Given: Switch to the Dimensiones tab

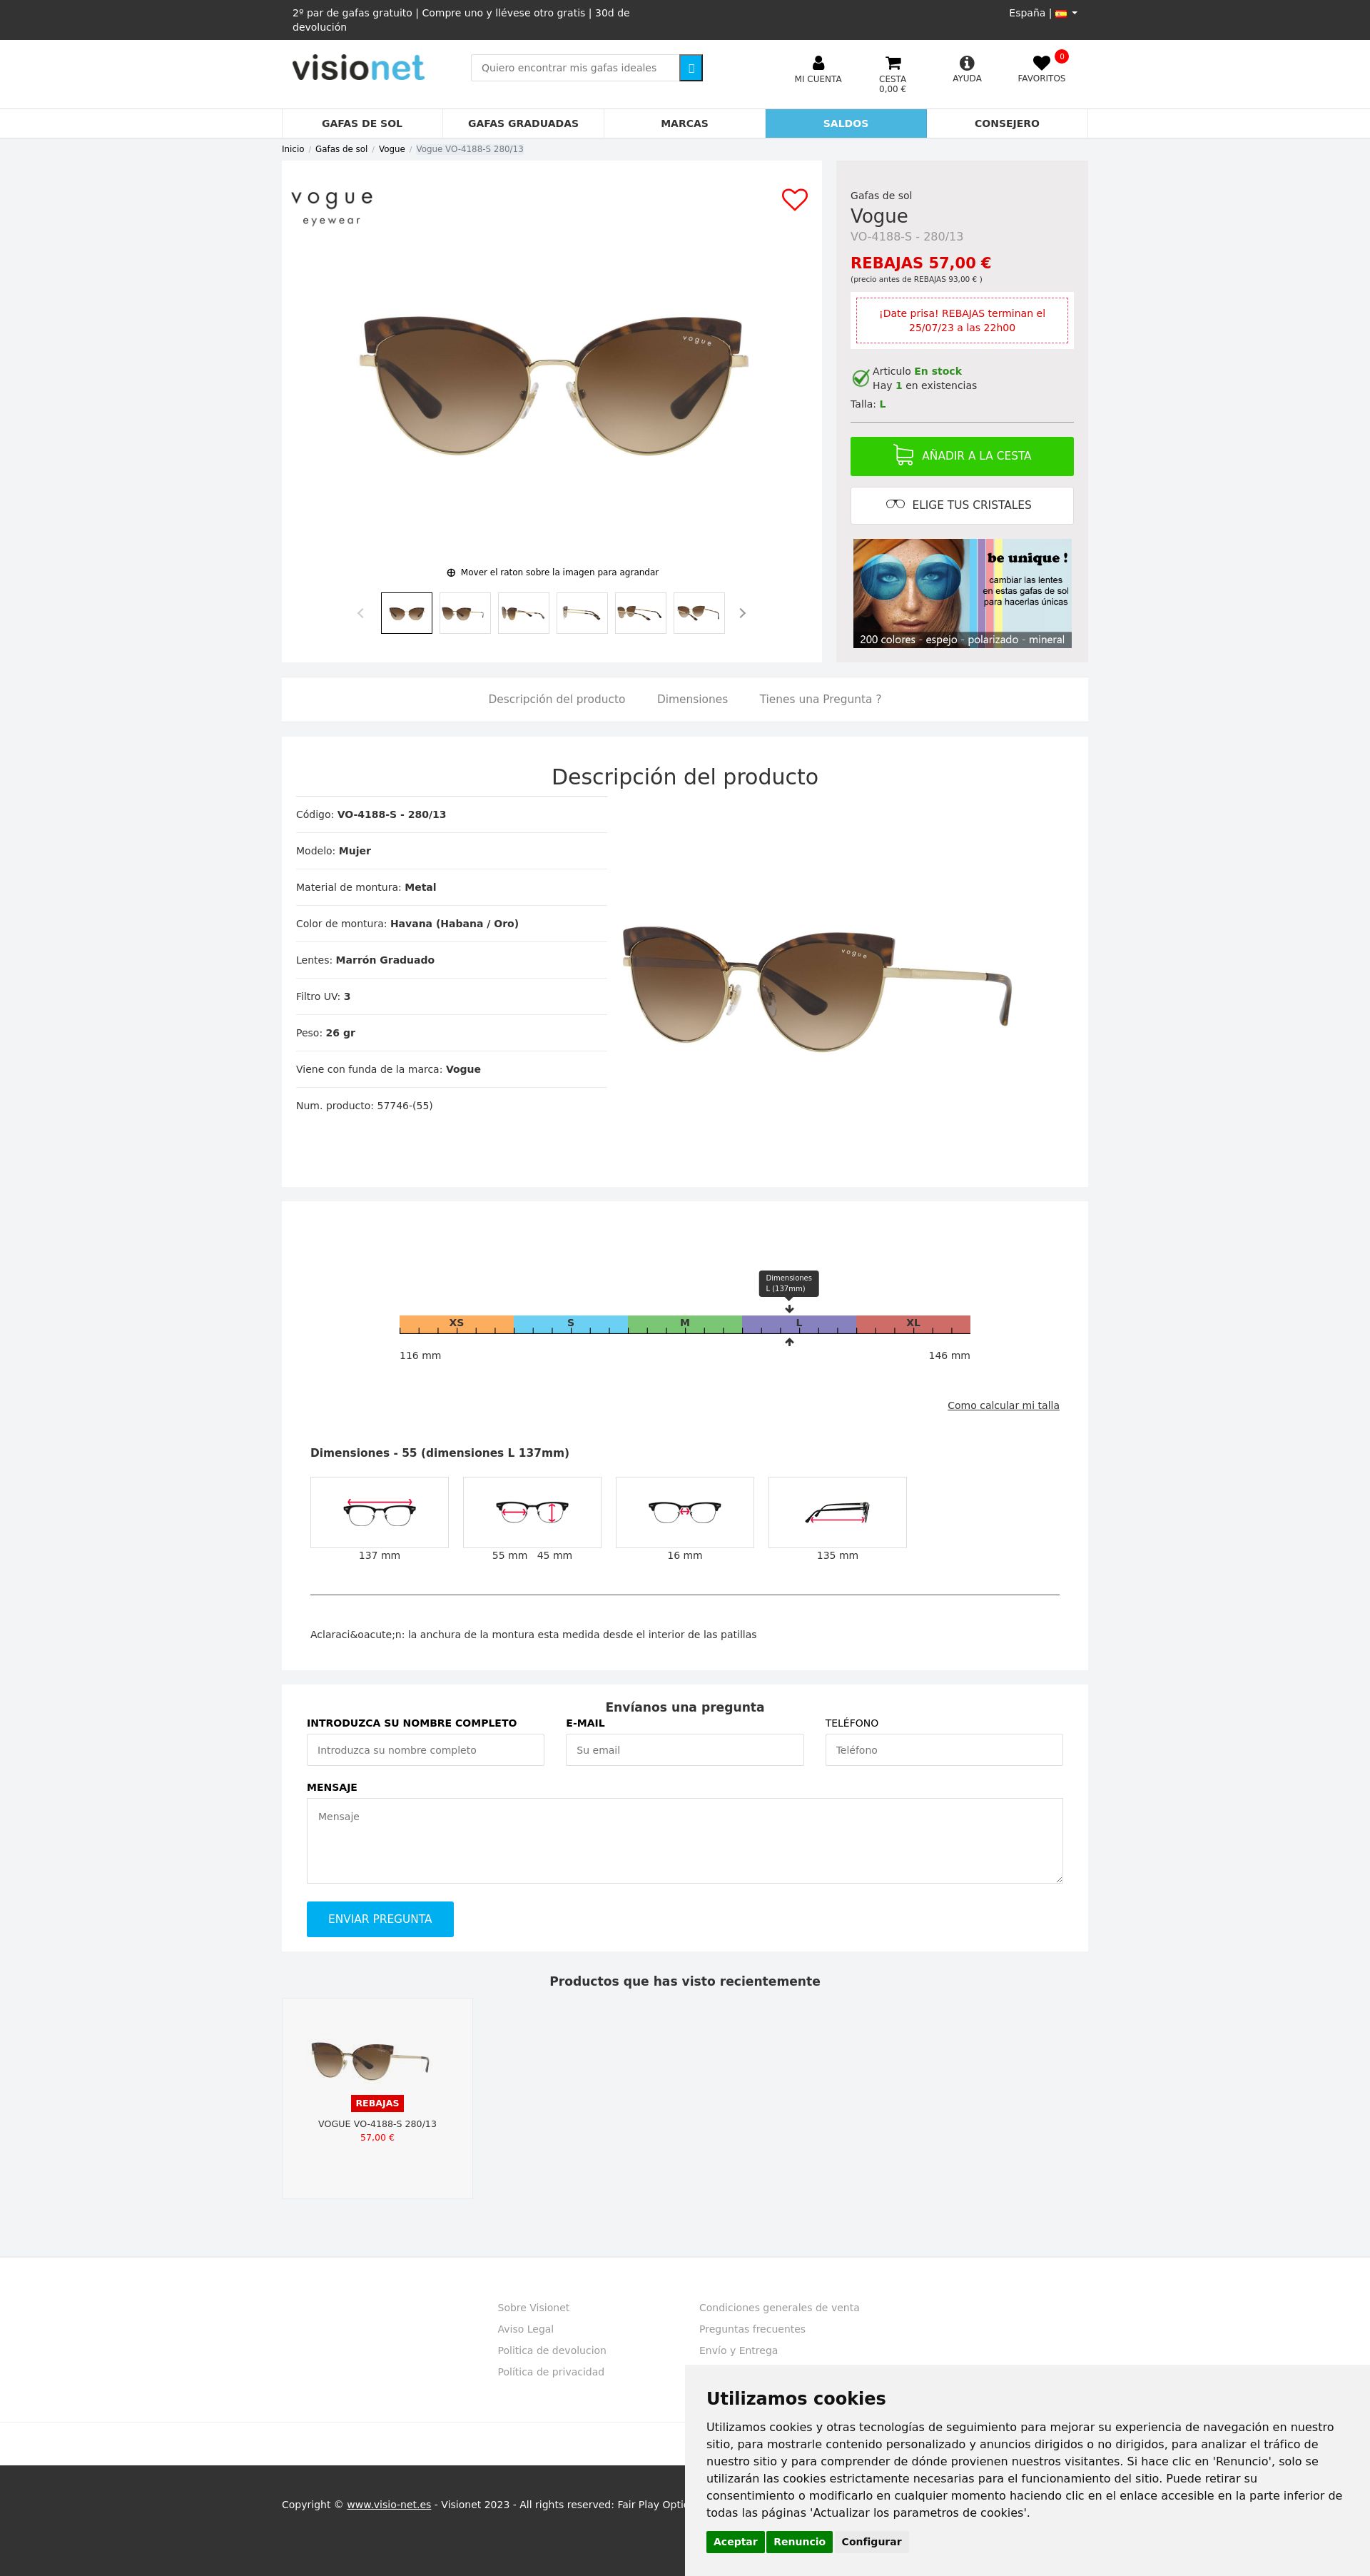Looking at the screenshot, I should [692, 699].
